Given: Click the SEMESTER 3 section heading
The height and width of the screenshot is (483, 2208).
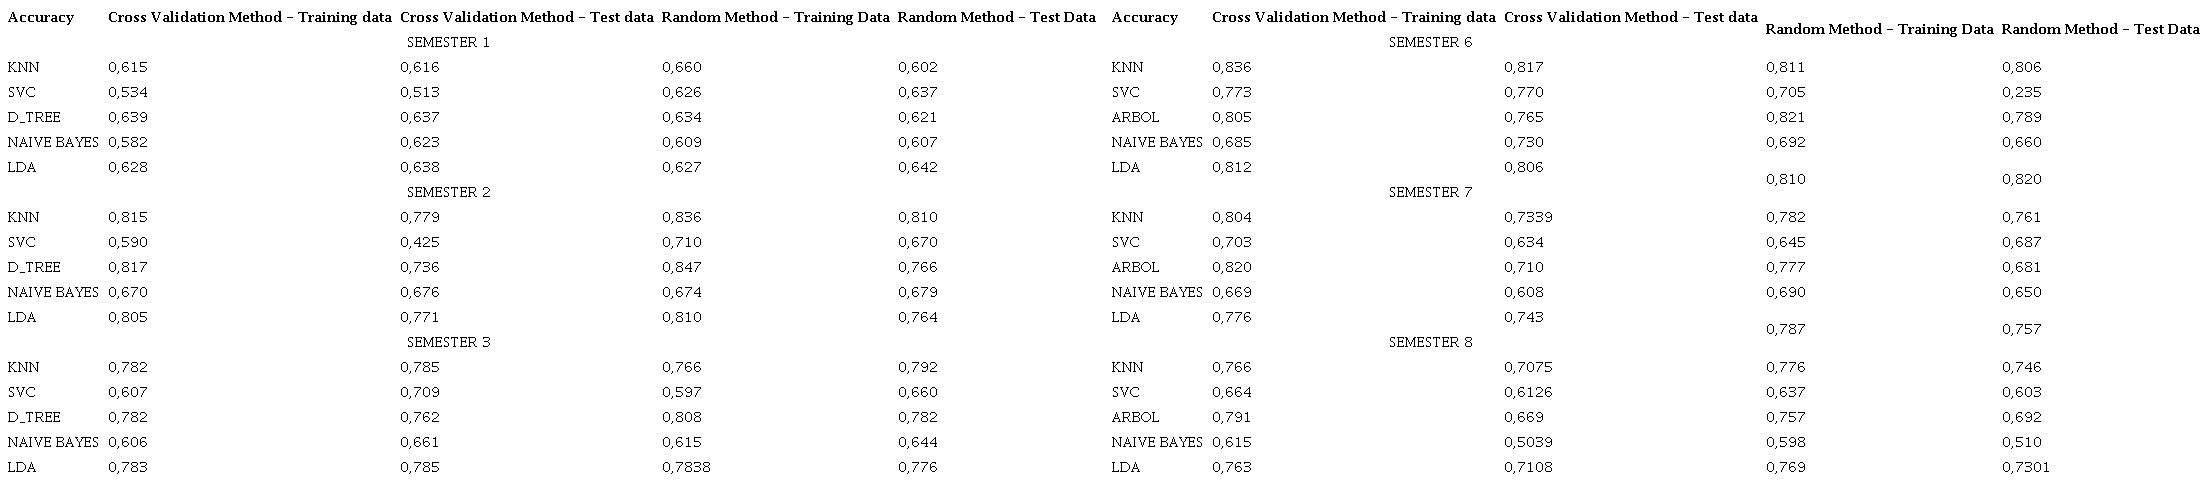Looking at the screenshot, I should click(448, 343).
